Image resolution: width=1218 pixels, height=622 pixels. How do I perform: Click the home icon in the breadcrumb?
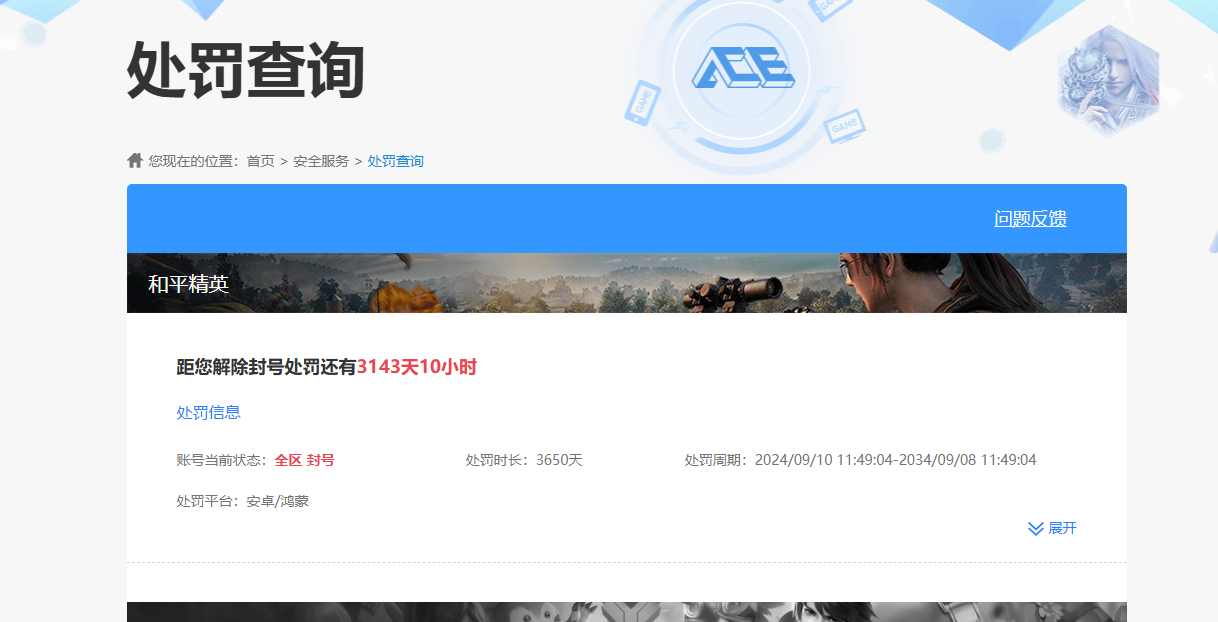click(x=135, y=161)
